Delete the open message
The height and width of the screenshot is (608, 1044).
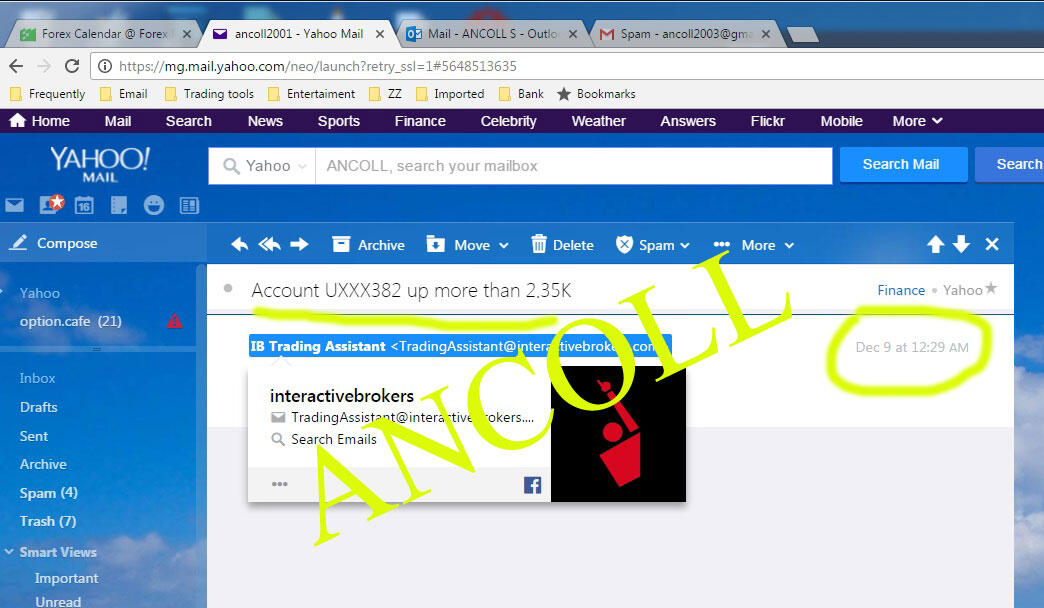[x=563, y=244]
